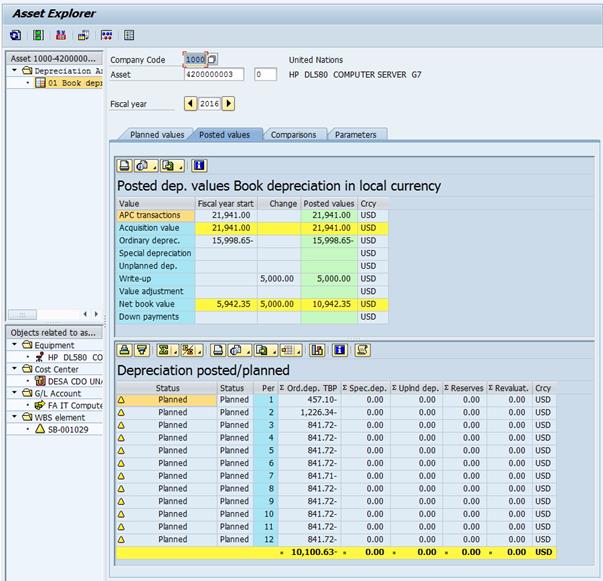
Task: Click the sort ascending icon in depreciation toolbar
Action: click(x=125, y=350)
